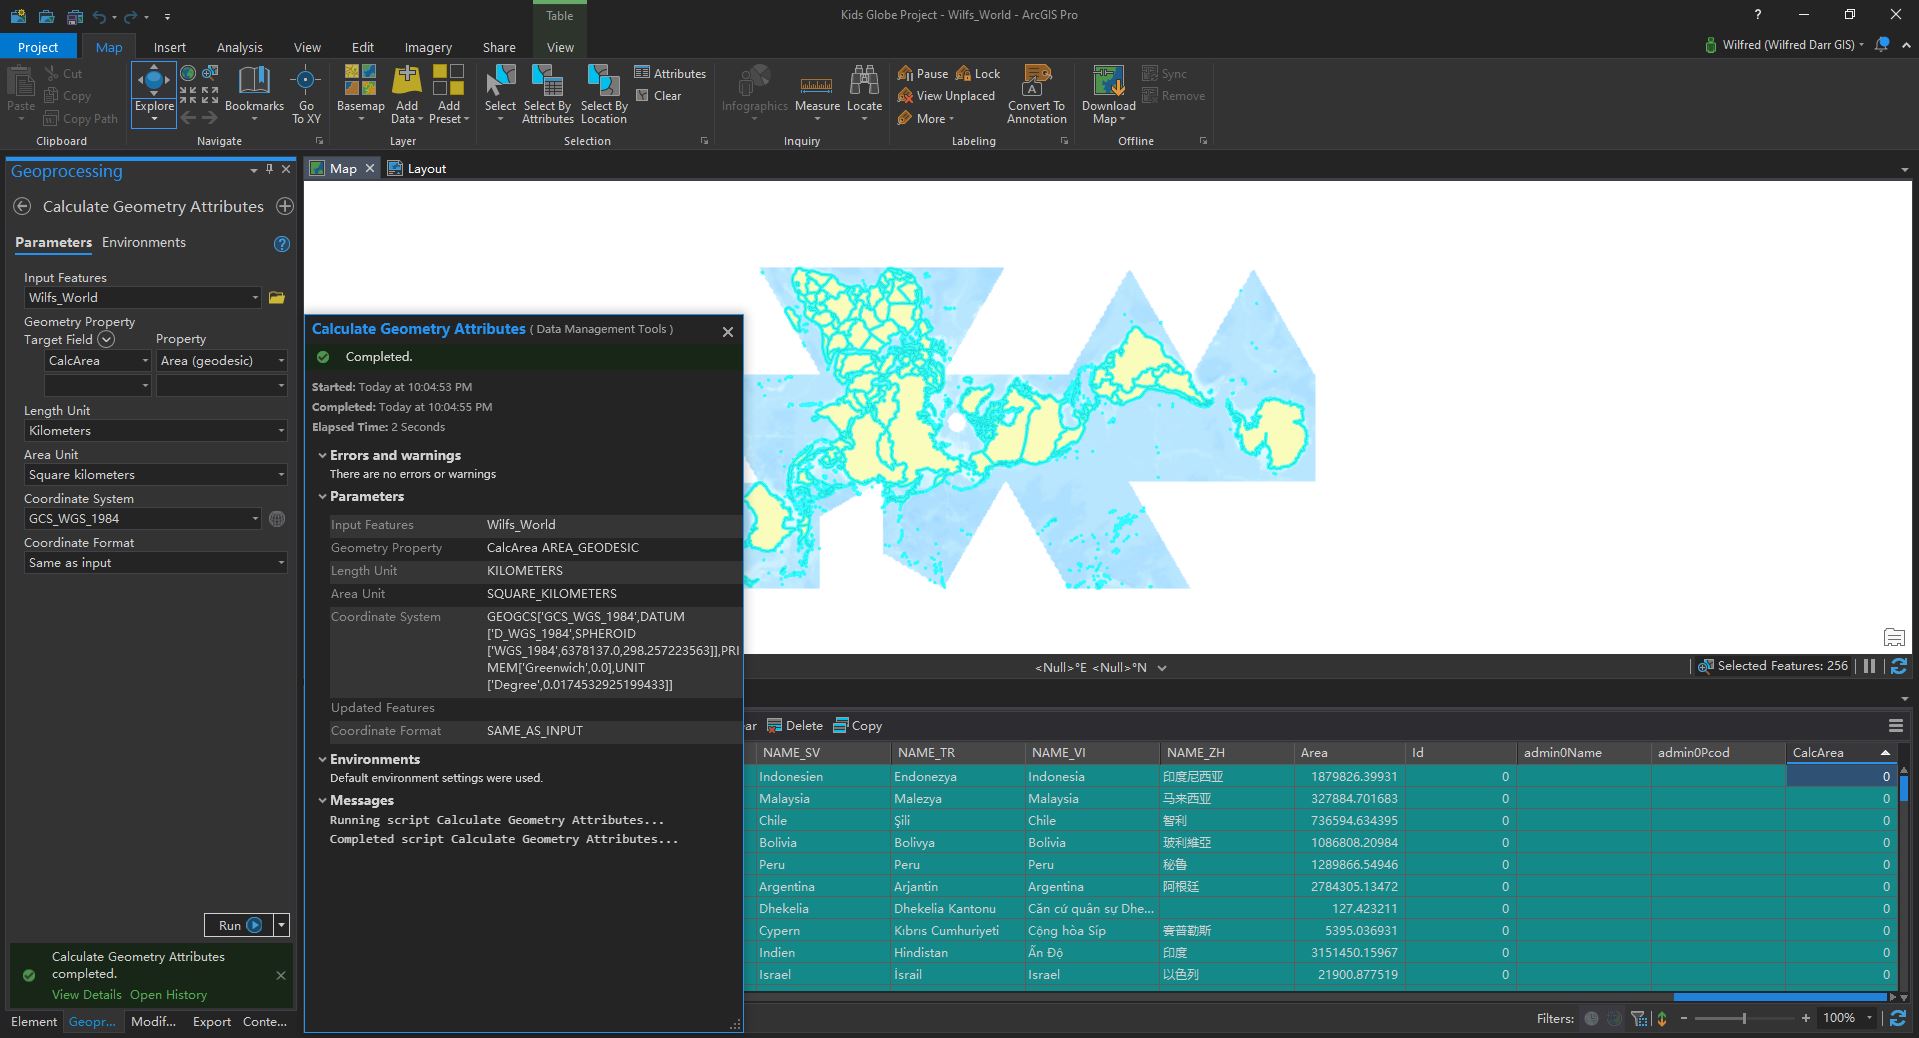Collapse the Messages section in the dialog
1919x1038 pixels.
click(x=322, y=800)
